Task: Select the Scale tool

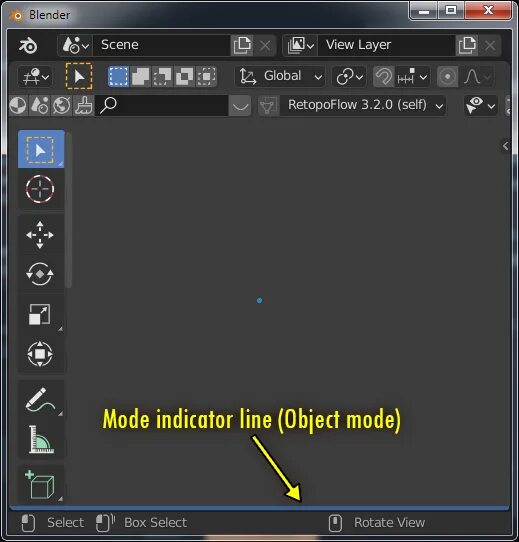Action: tap(40, 314)
